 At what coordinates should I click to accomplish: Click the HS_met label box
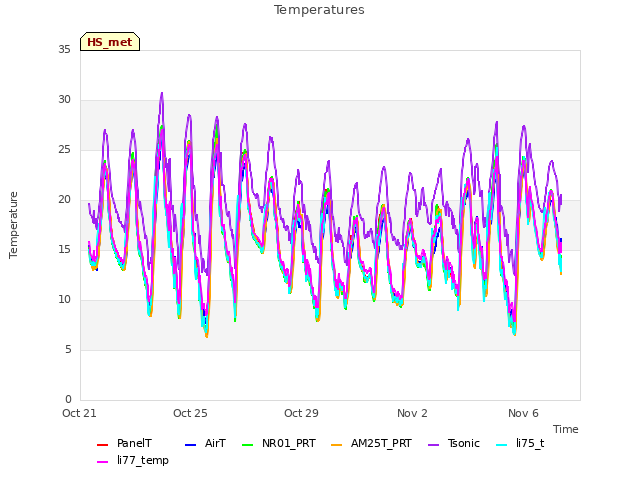110,42
